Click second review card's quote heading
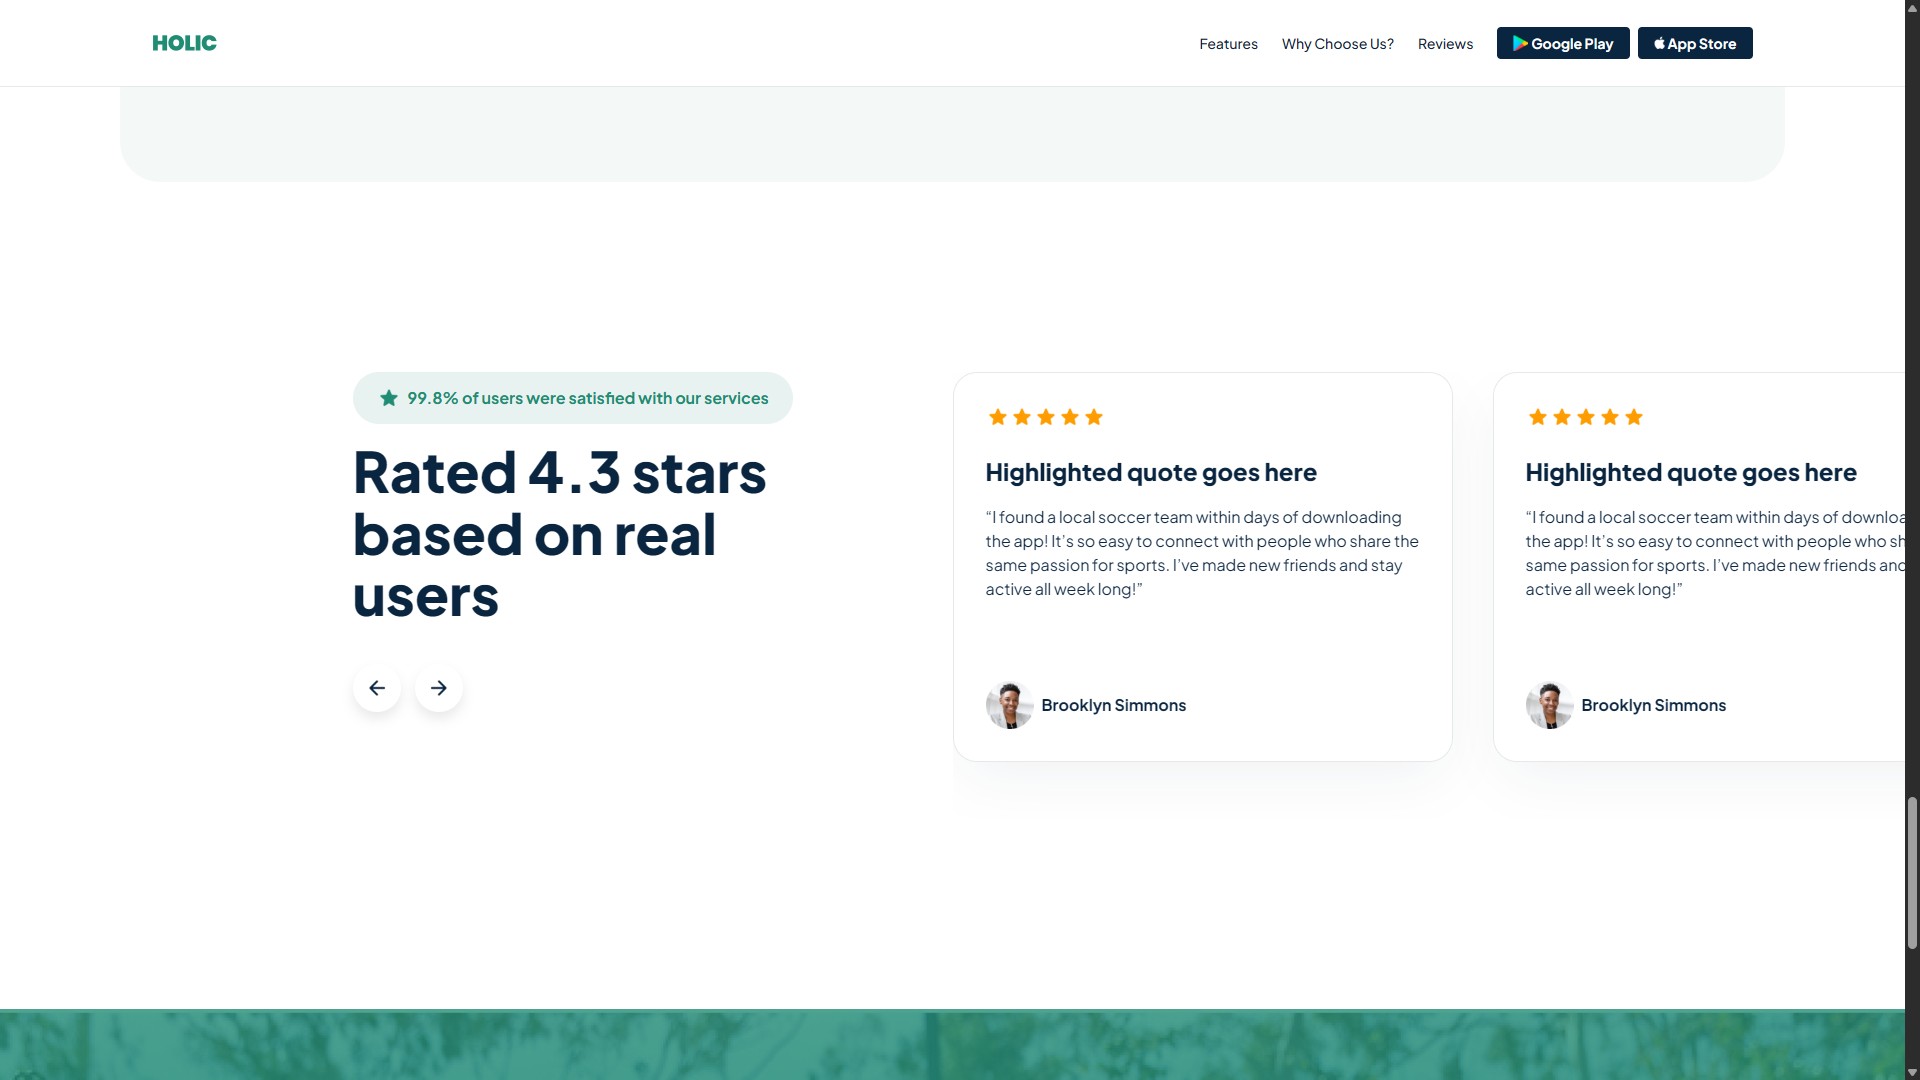The image size is (1920, 1080). pos(1690,472)
